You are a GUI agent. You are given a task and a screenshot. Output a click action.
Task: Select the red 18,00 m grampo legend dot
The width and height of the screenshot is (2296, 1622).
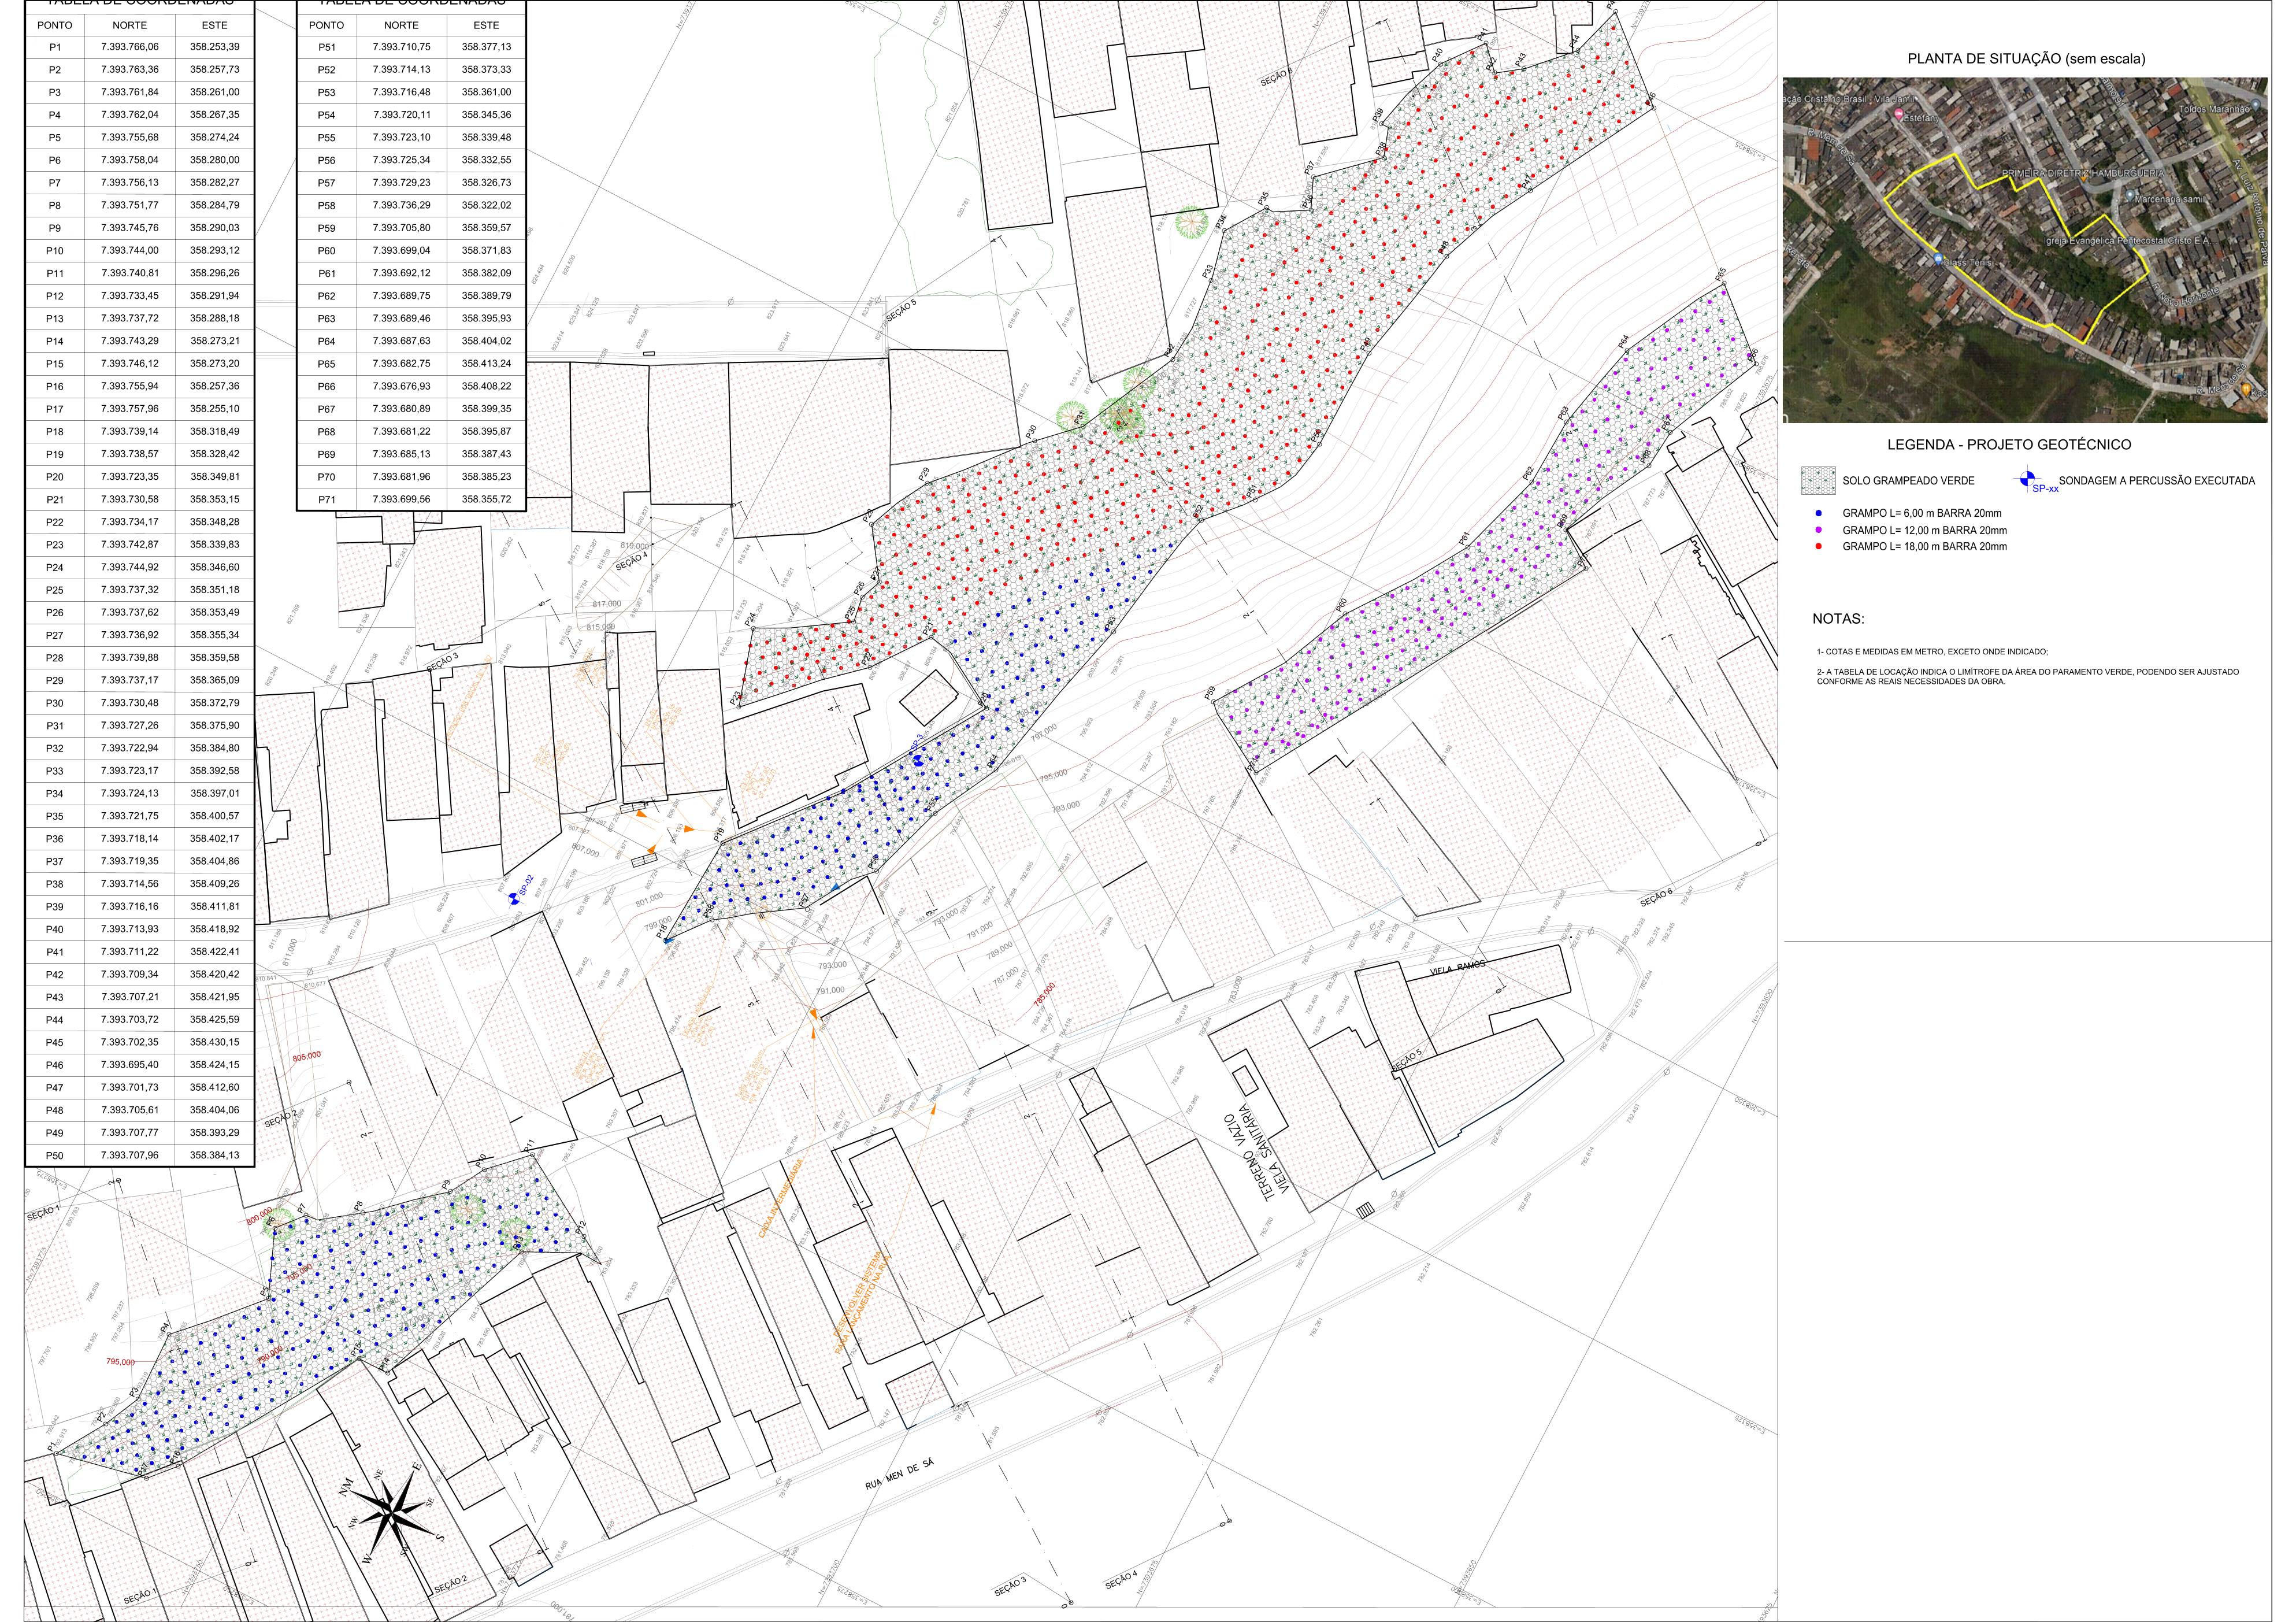(1818, 546)
